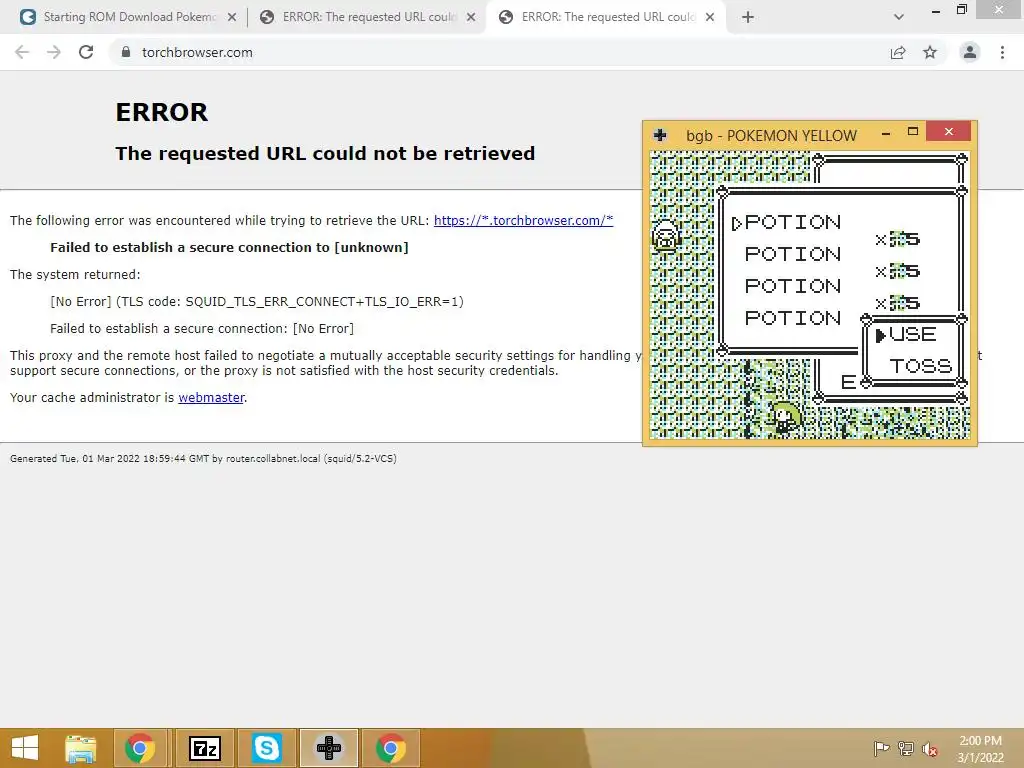Viewport: 1024px width, 768px height.
Task: Bookmark this page with the star
Action: [x=930, y=52]
